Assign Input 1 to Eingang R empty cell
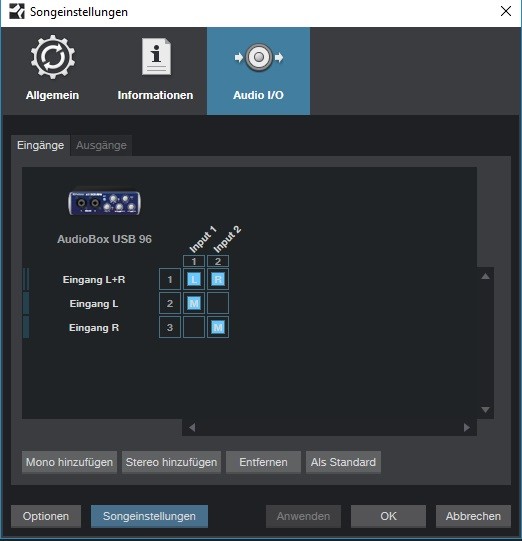 (194, 327)
